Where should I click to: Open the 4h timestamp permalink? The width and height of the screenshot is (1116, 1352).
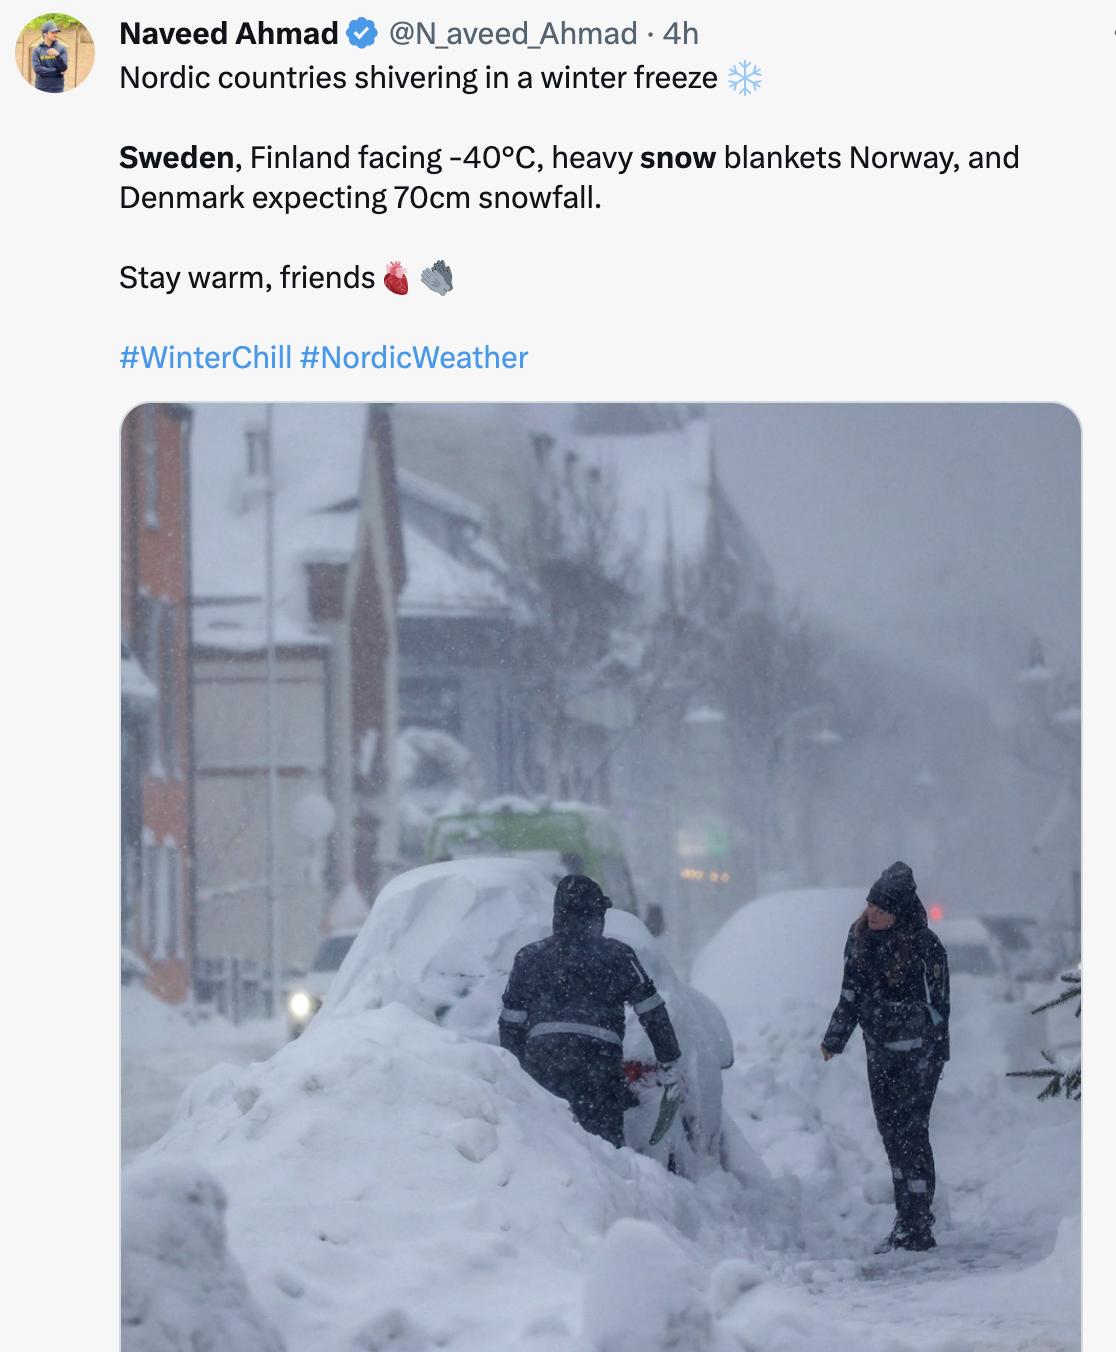coord(680,34)
